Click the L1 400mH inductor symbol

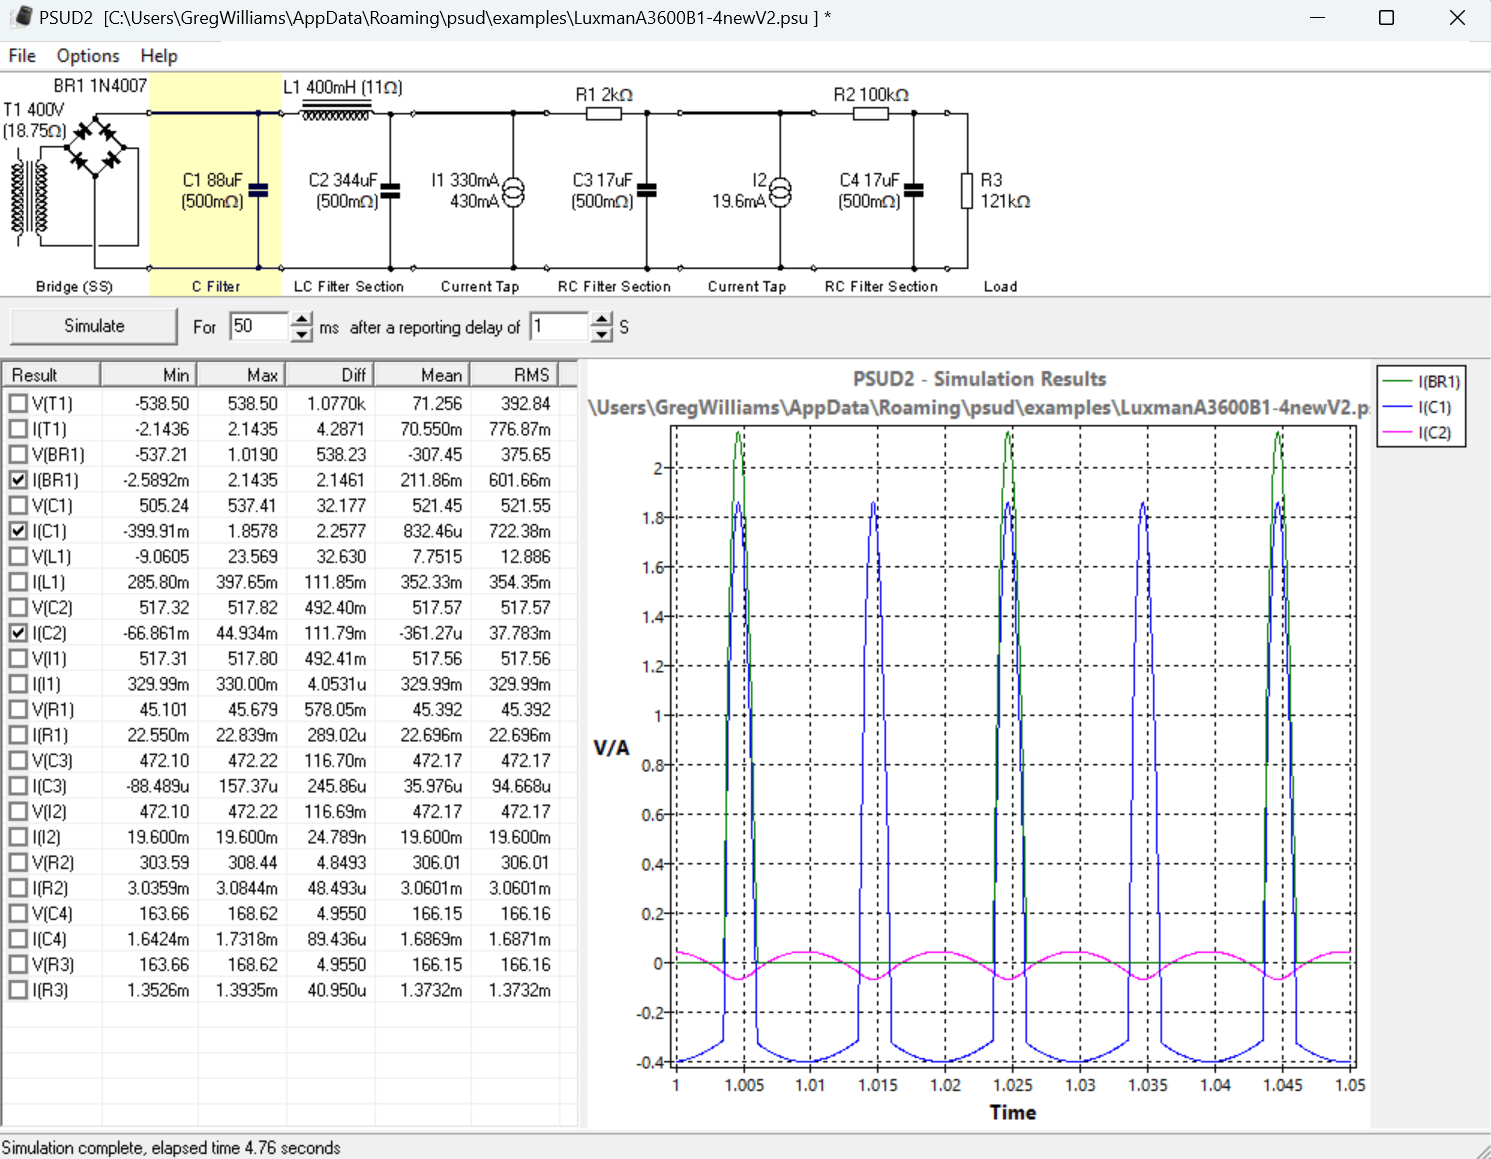(336, 111)
